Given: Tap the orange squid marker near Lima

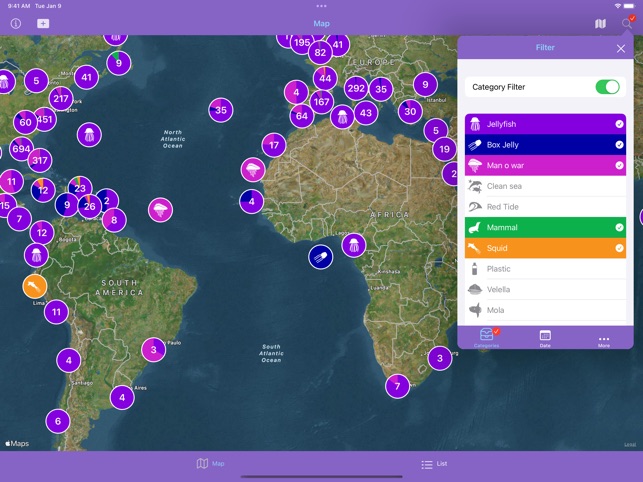Looking at the screenshot, I should pyautogui.click(x=34, y=286).
